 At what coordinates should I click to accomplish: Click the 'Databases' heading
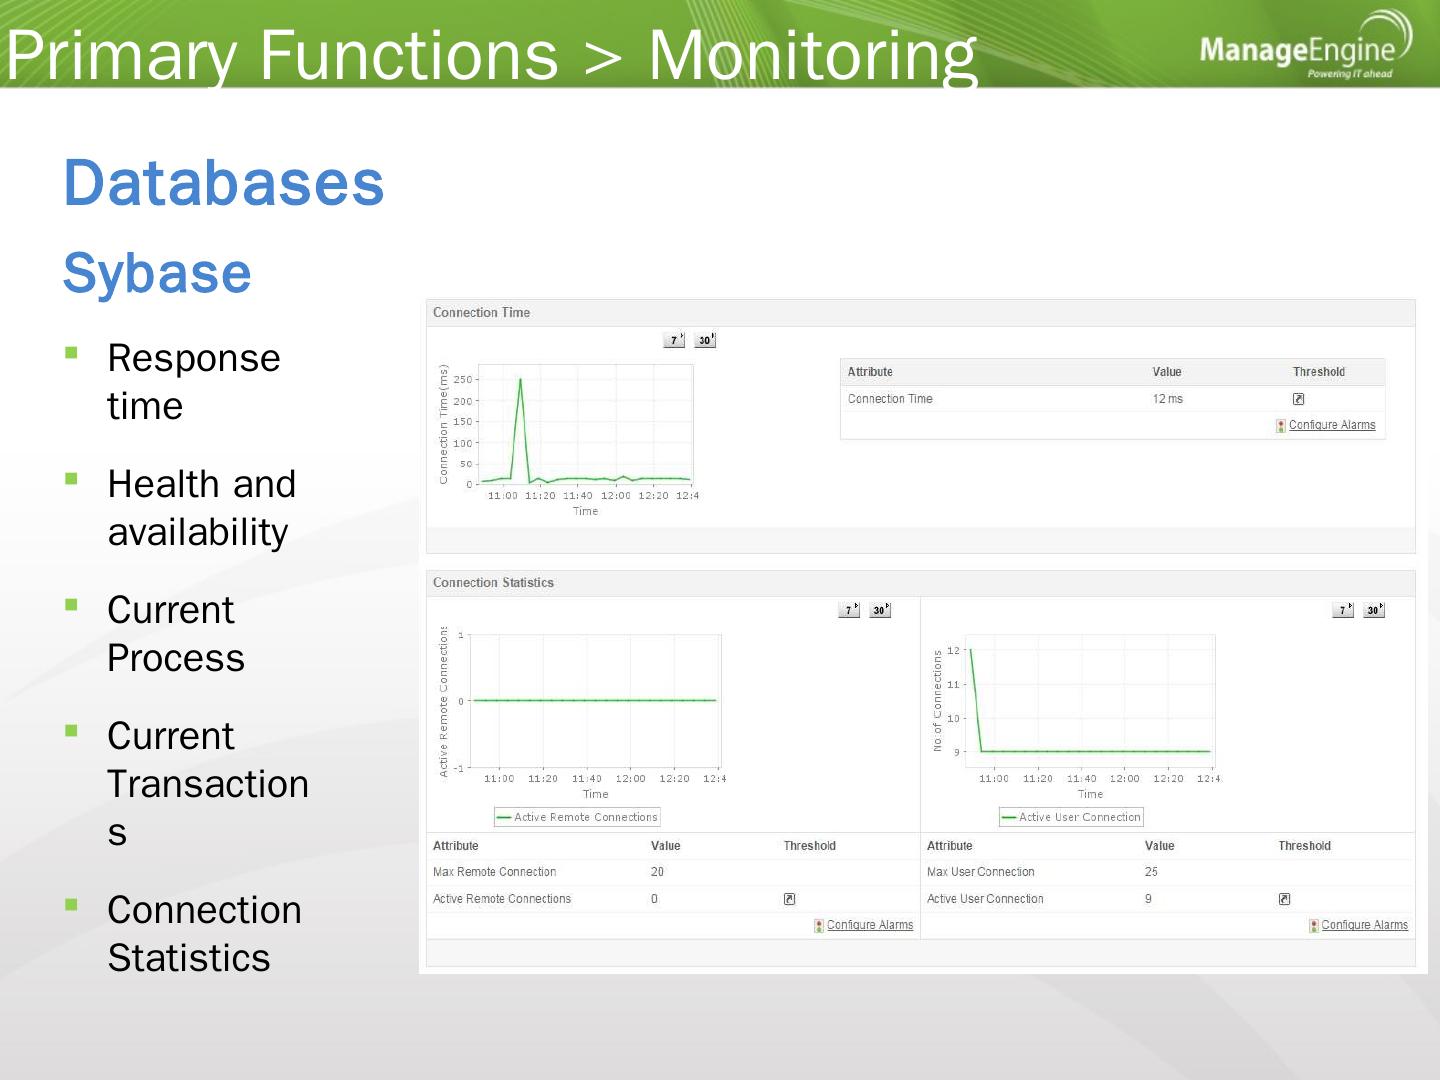click(224, 183)
